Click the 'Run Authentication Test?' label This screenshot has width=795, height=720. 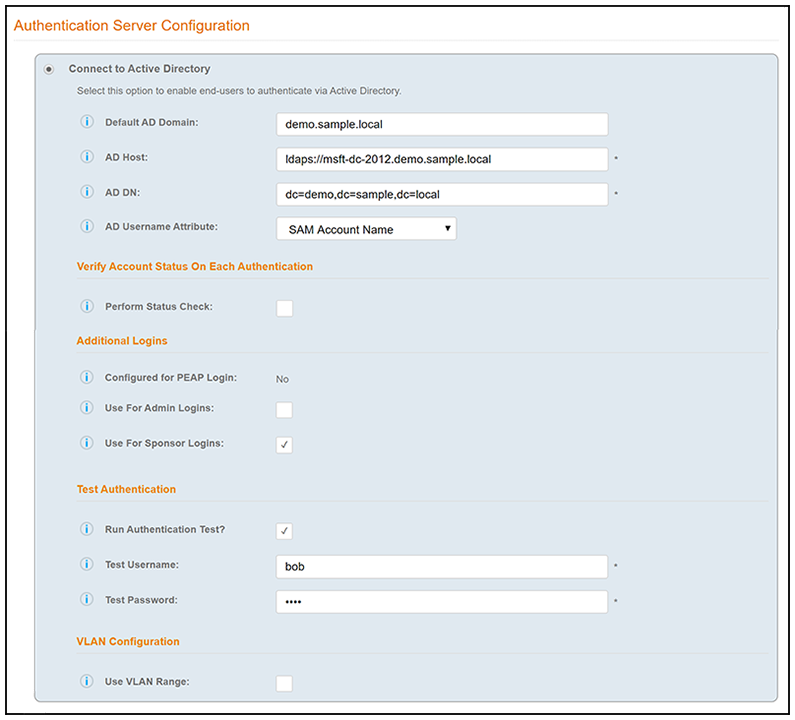165,529
